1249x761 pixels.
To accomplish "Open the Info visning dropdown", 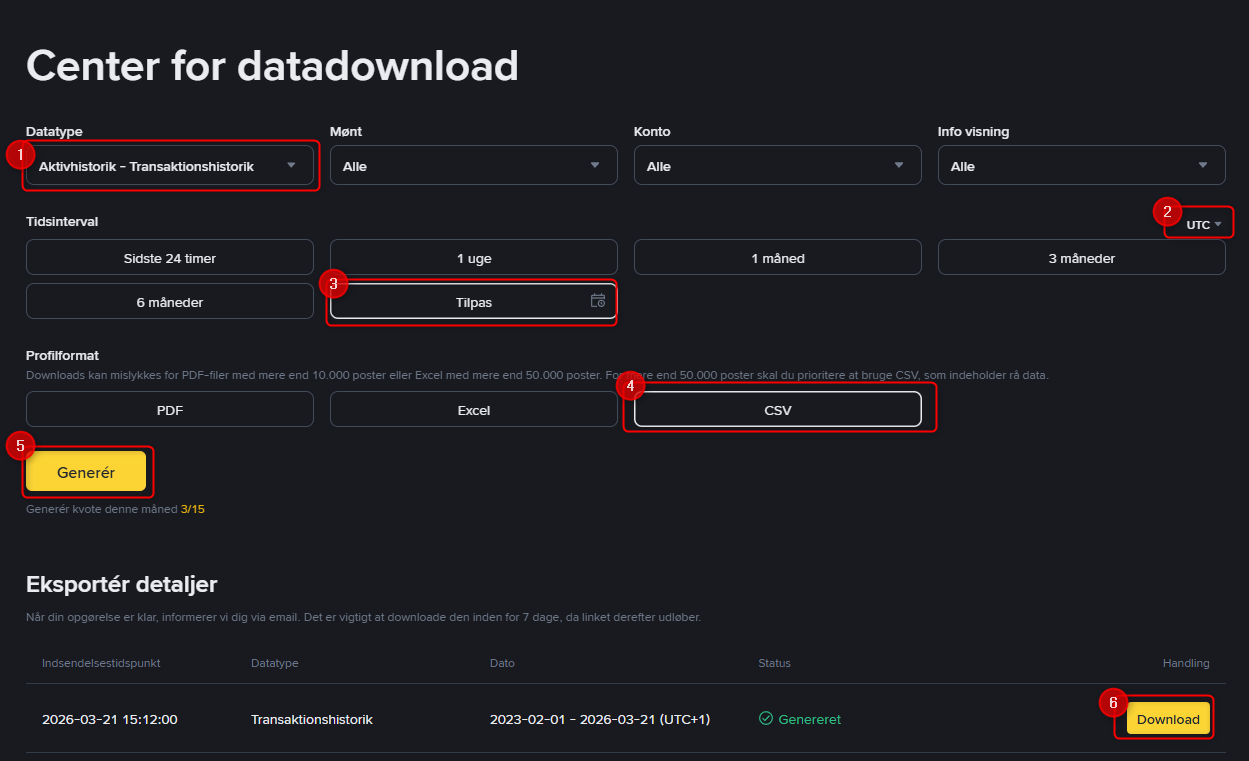I will [x=1081, y=165].
